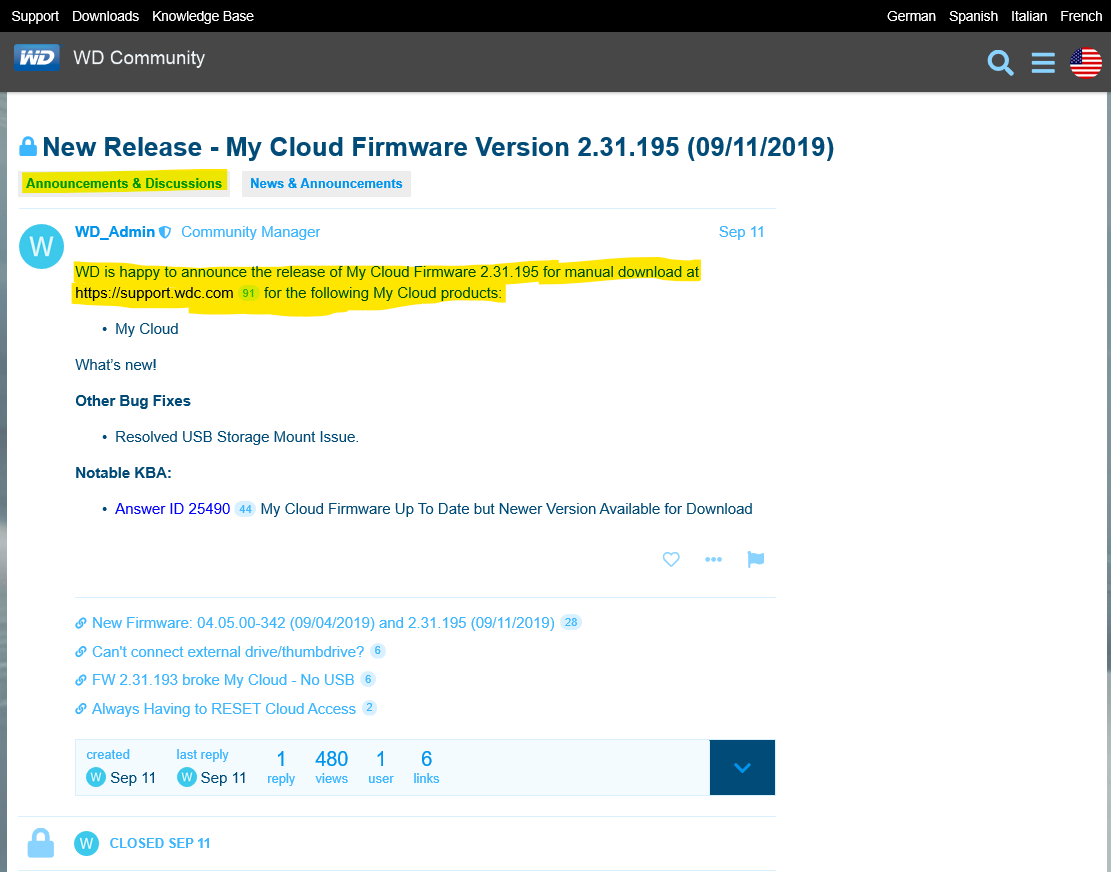The image size is (1111, 872).
Task: Open 'New Firmware: 04.05.00-342' related topic
Action: [323, 623]
